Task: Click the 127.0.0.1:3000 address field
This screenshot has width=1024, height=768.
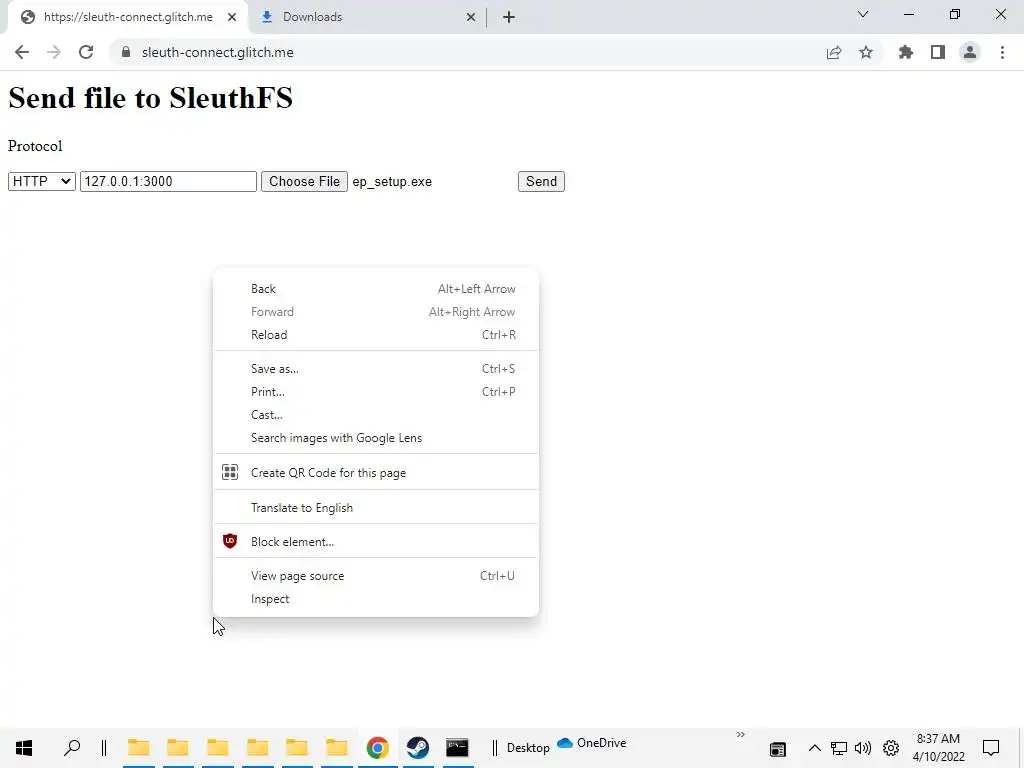Action: [x=168, y=182]
